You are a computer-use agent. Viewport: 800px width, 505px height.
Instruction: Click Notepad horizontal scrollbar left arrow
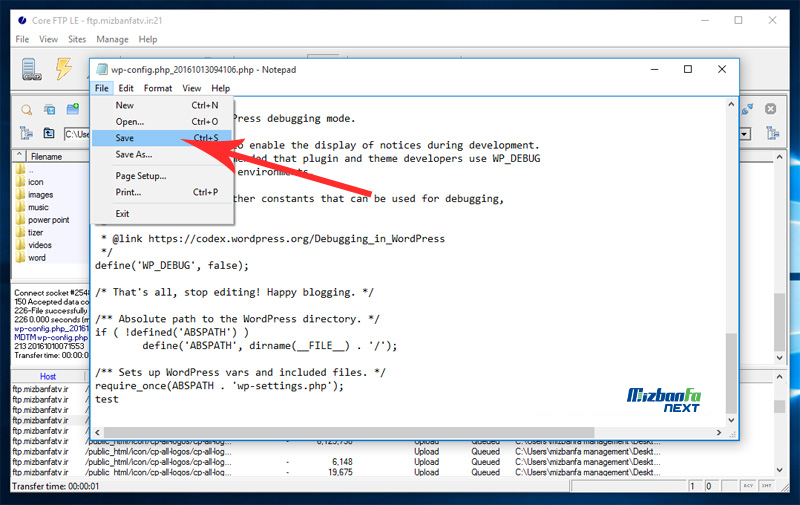pyautogui.click(x=97, y=432)
